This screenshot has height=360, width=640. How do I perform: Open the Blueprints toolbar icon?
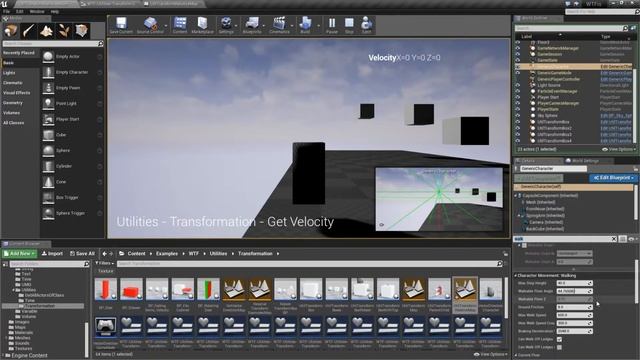[x=252, y=25]
